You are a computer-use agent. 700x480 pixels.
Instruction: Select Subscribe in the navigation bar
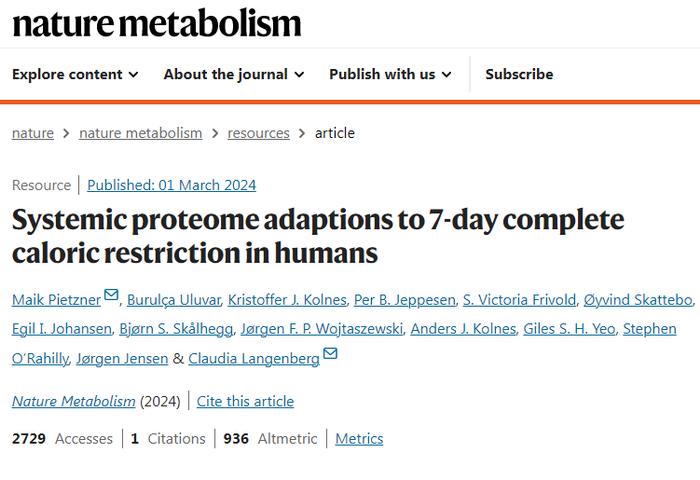click(519, 74)
